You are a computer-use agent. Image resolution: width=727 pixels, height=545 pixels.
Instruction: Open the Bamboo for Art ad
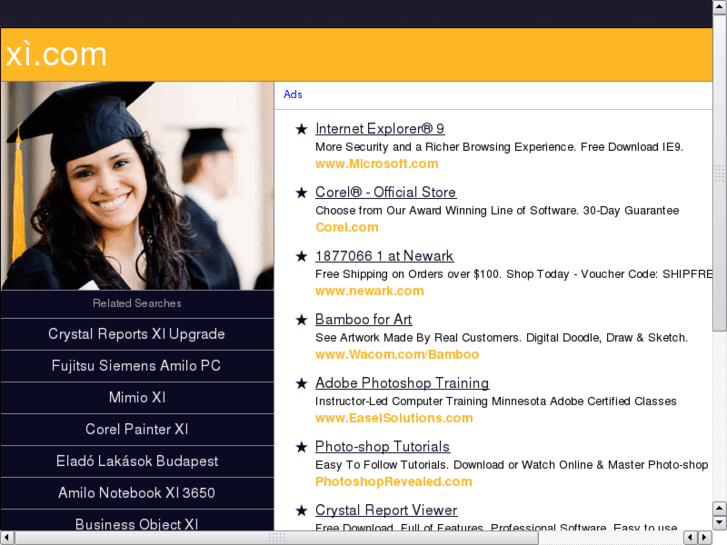click(364, 319)
